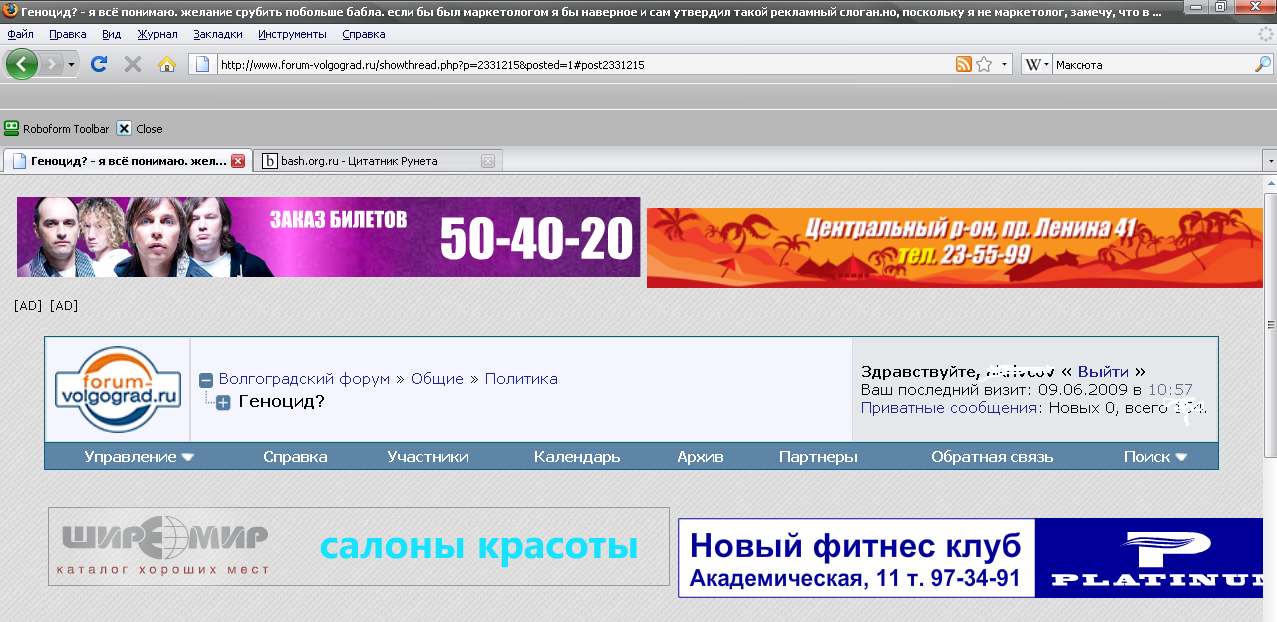Open the Закладки menu
The width and height of the screenshot is (1277, 622).
point(217,34)
